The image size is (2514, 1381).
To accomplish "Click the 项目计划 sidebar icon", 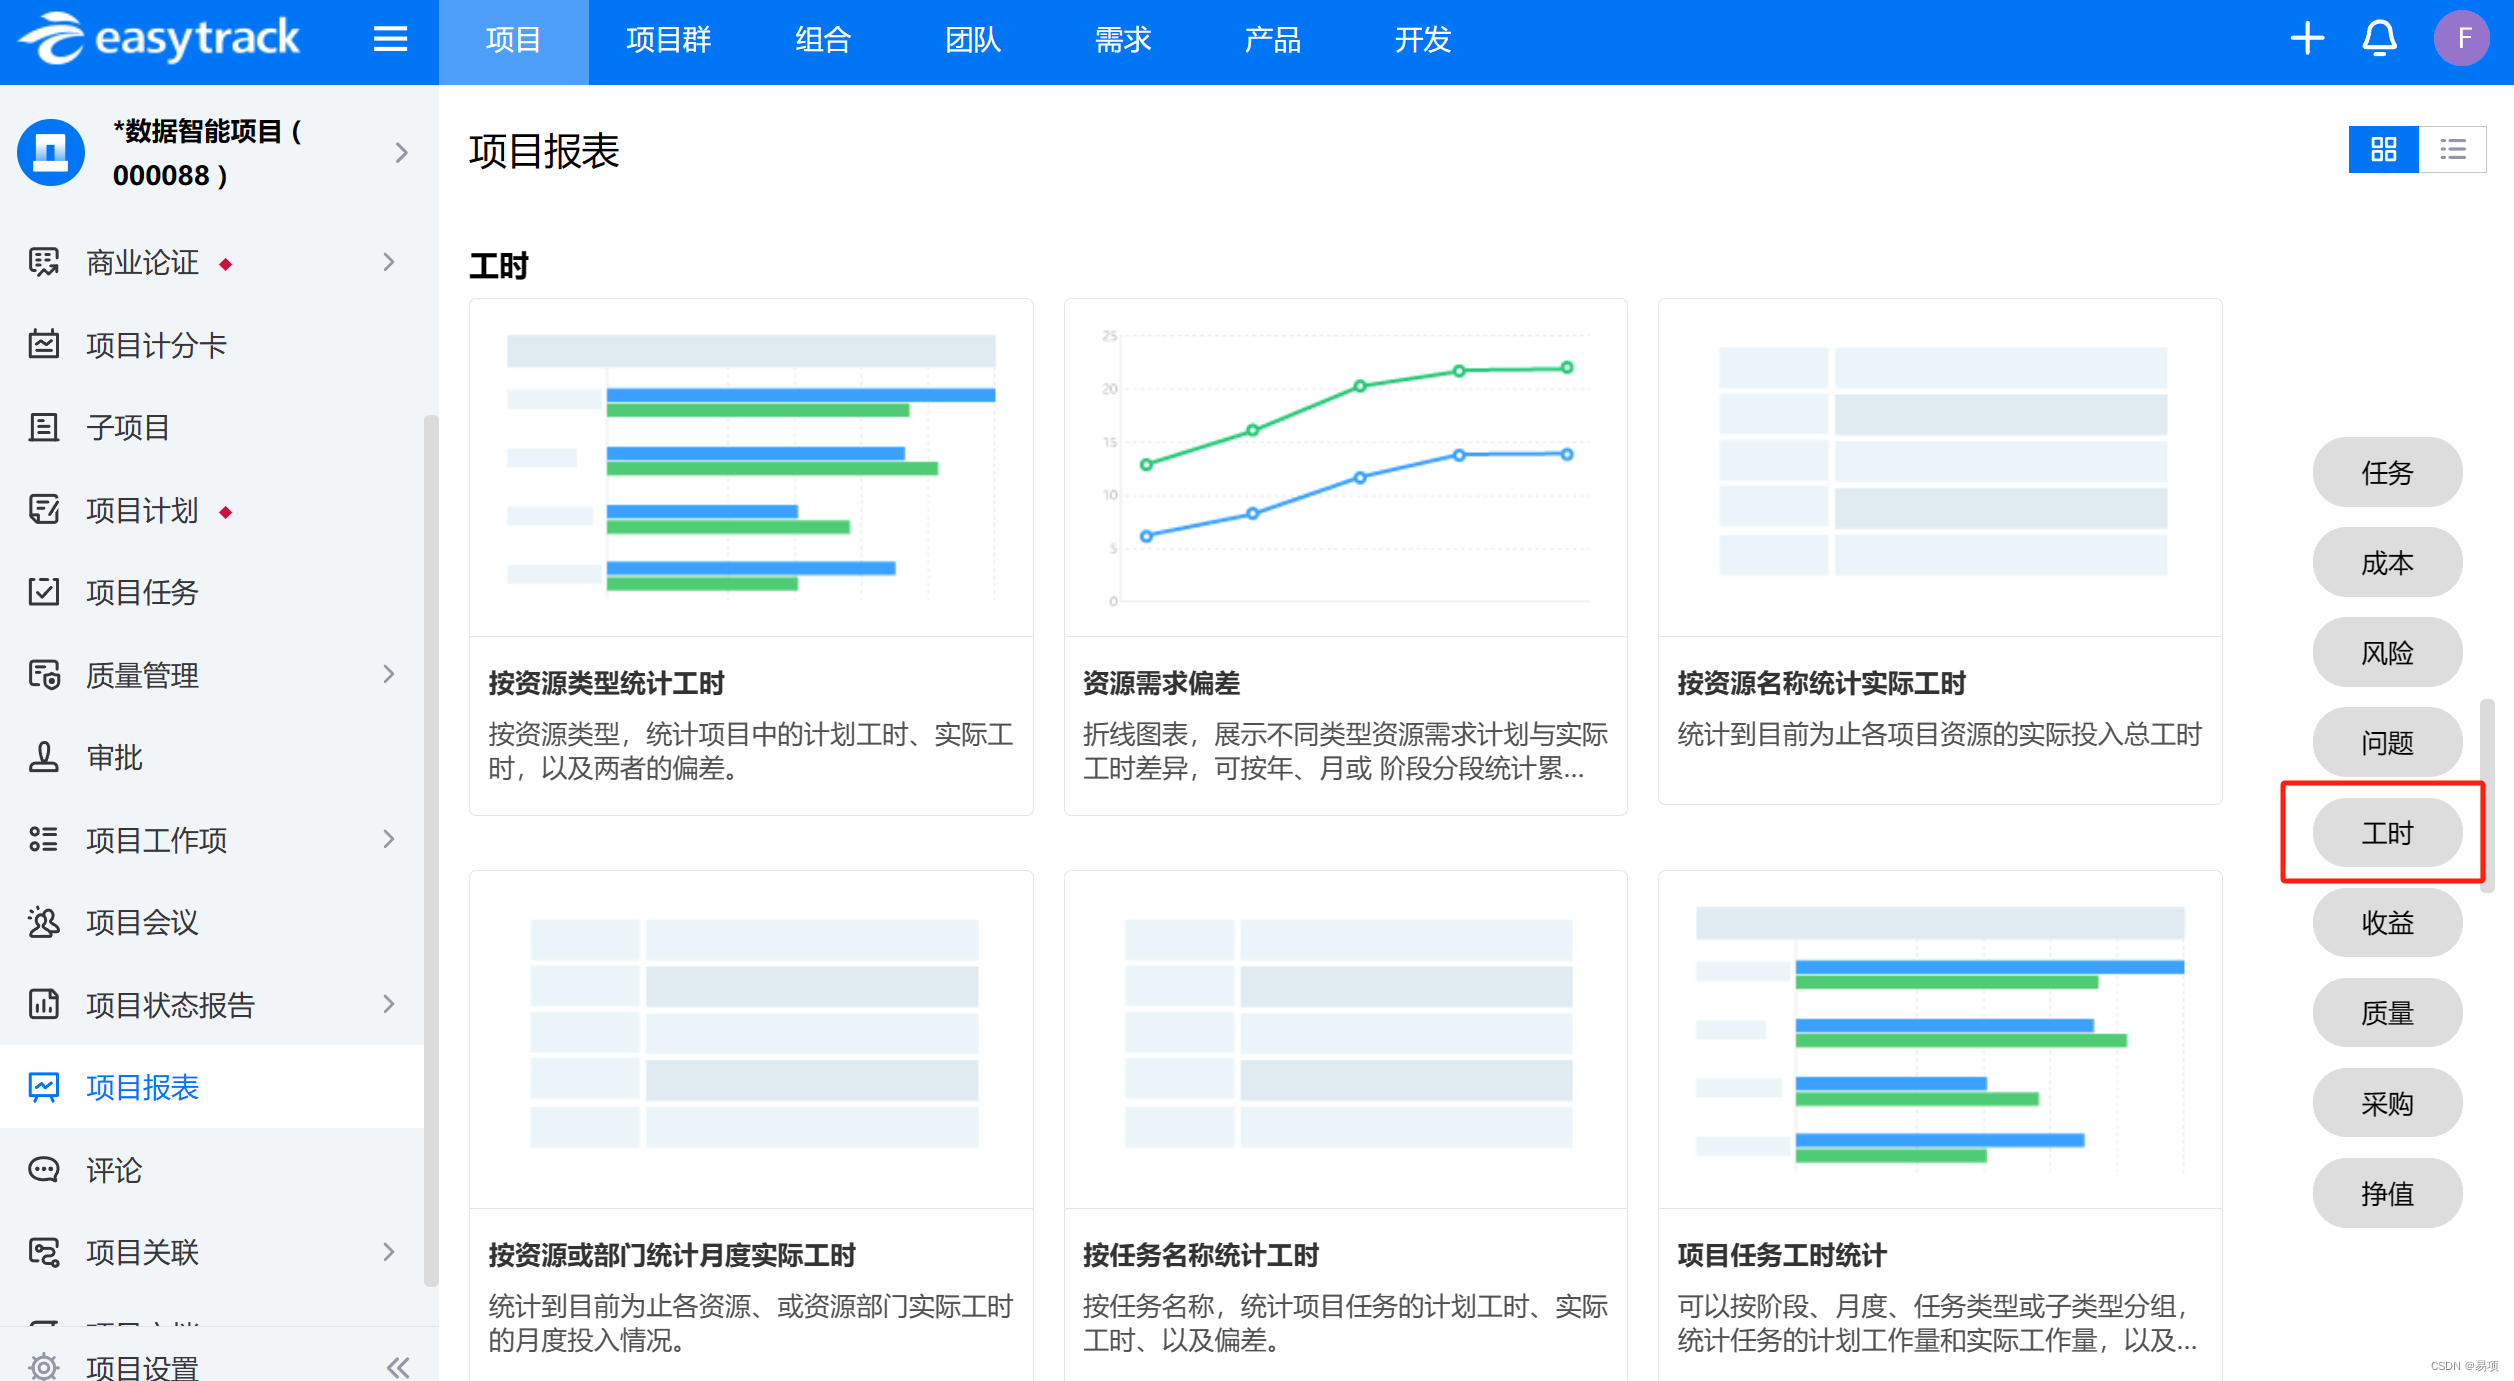I will 43,510.
